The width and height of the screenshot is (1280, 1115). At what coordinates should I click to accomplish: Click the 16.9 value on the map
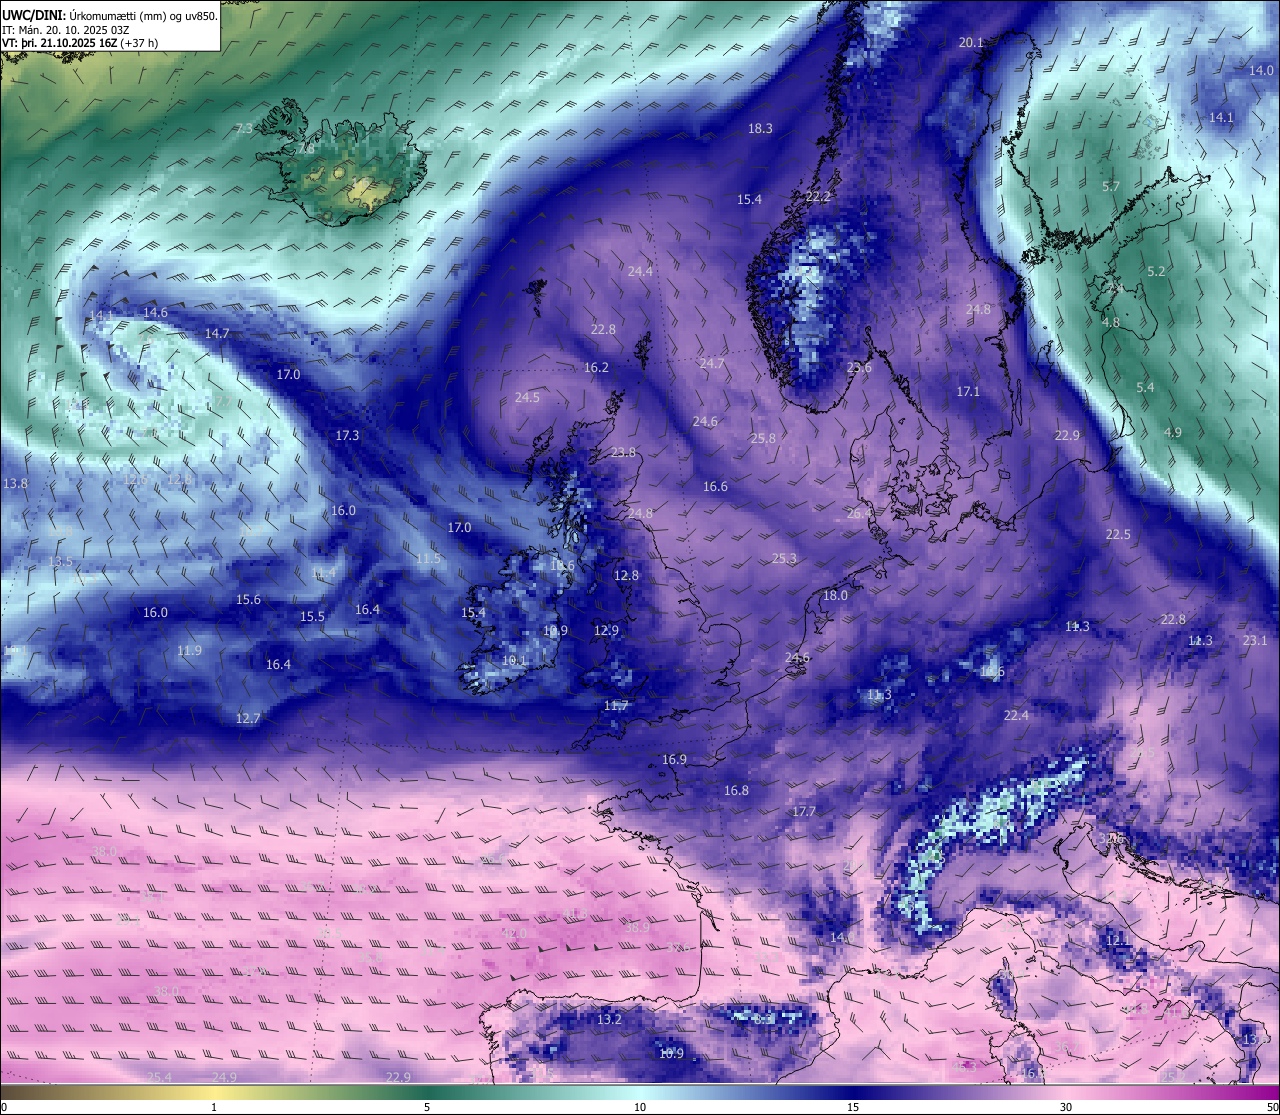click(674, 759)
